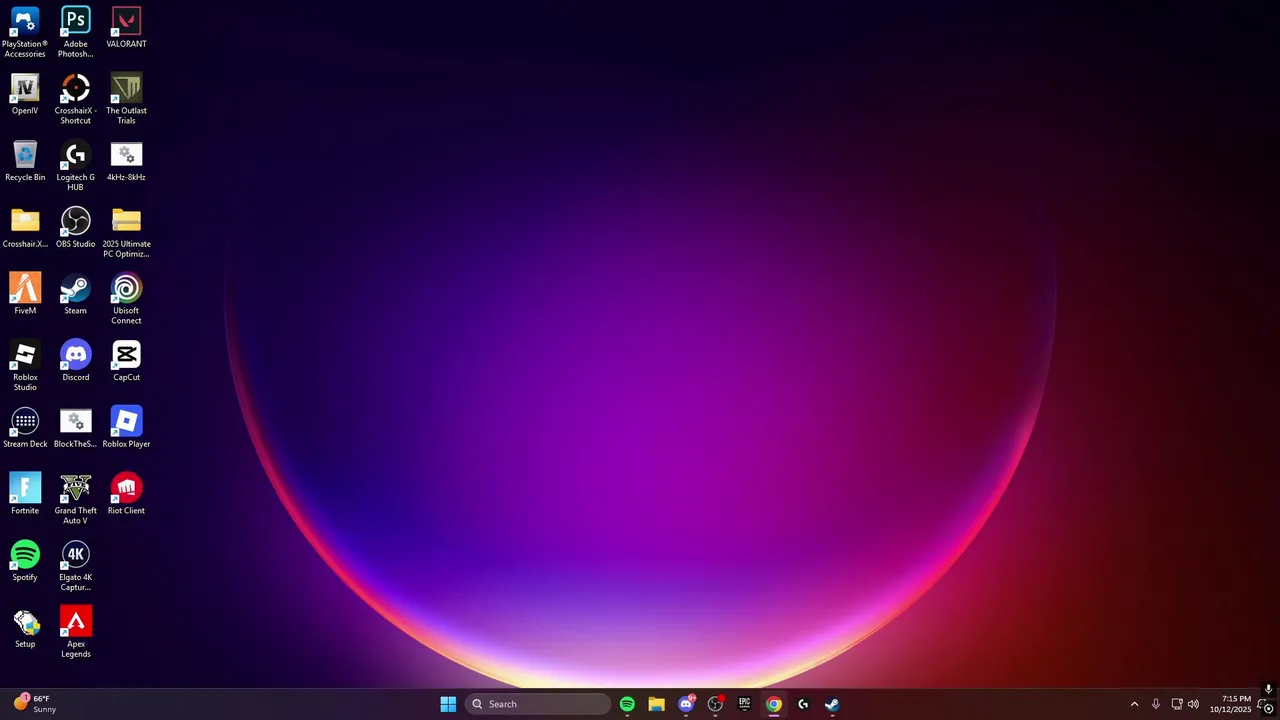Select the BlockTheS... file icon
This screenshot has width=1280, height=720.
(75, 428)
